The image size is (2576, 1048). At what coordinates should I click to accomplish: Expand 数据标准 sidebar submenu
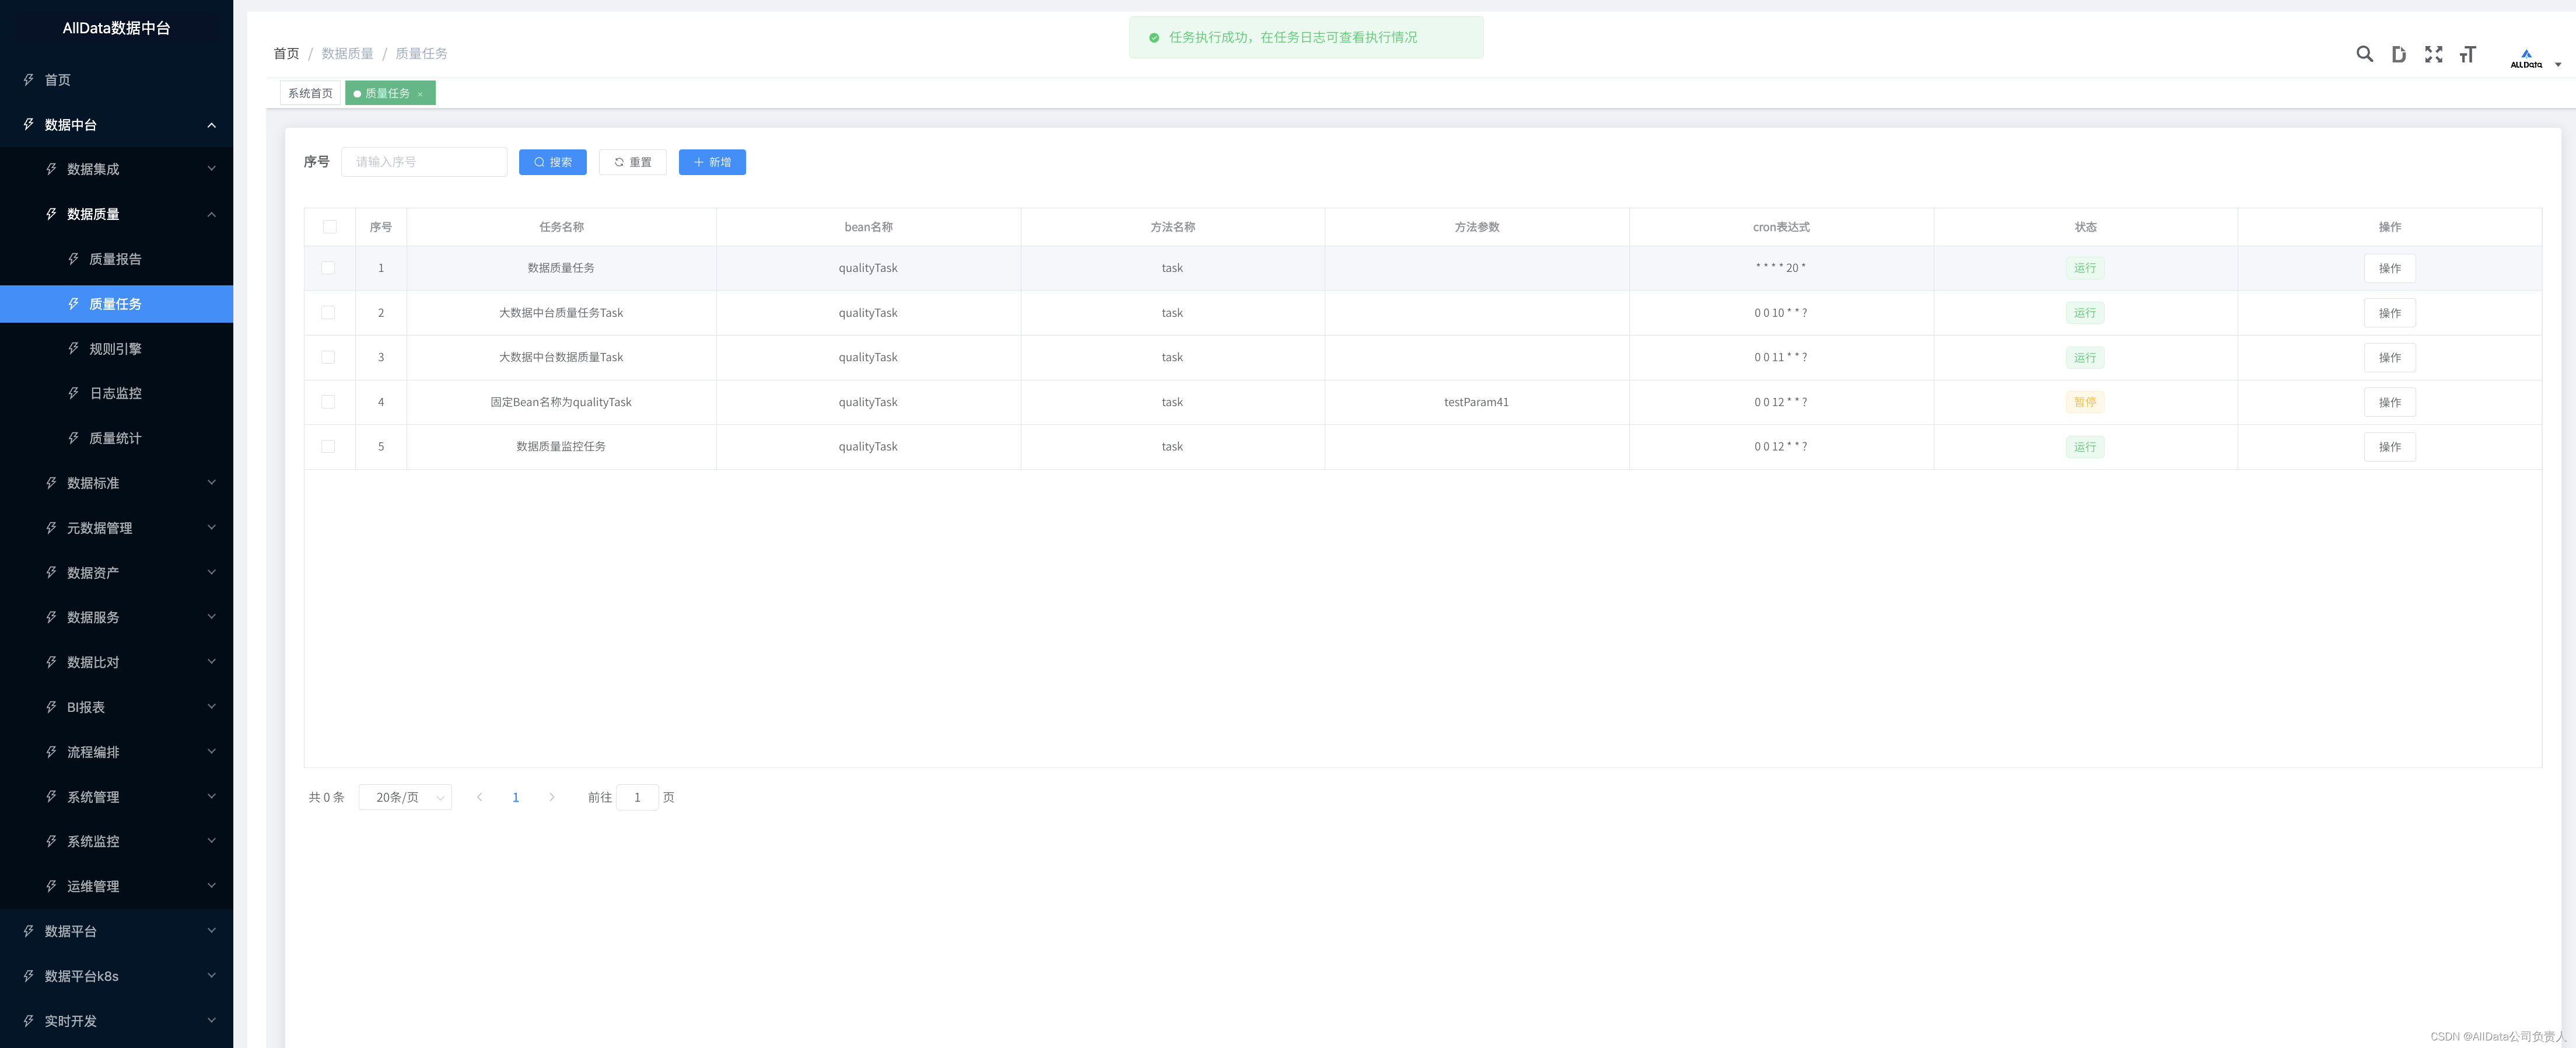click(x=116, y=483)
